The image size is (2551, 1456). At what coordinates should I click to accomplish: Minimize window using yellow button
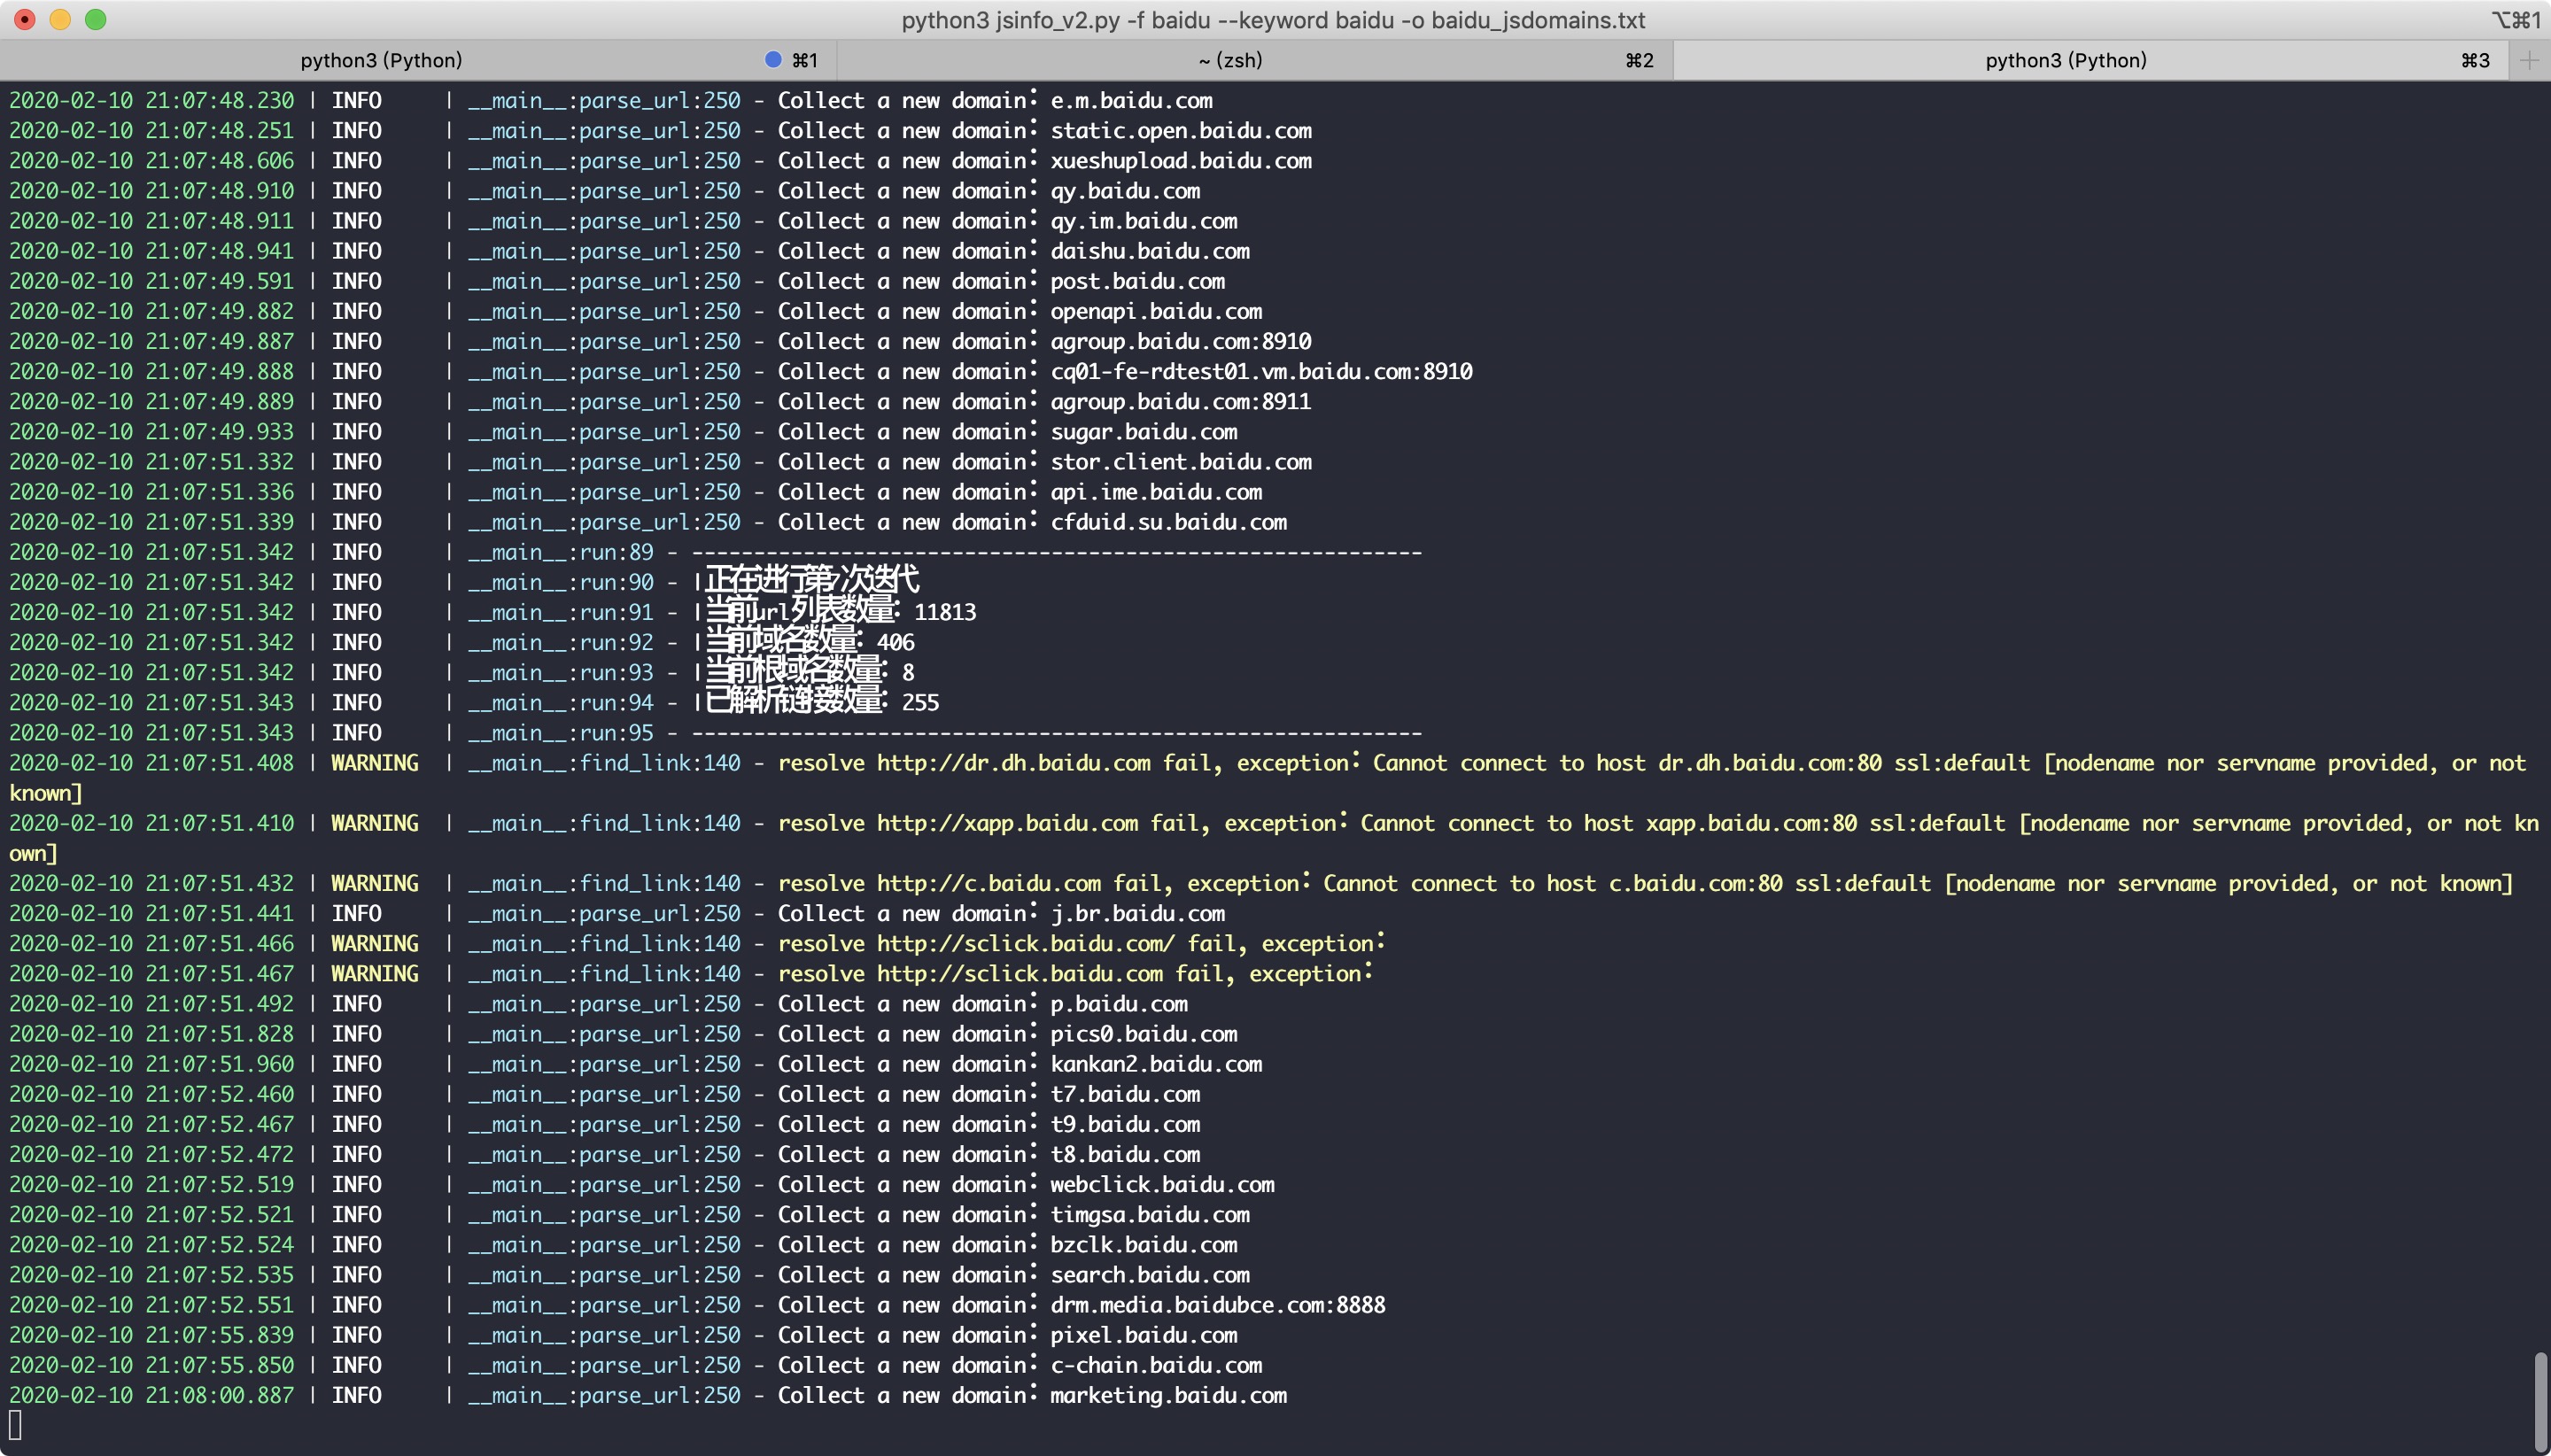coord(60,20)
